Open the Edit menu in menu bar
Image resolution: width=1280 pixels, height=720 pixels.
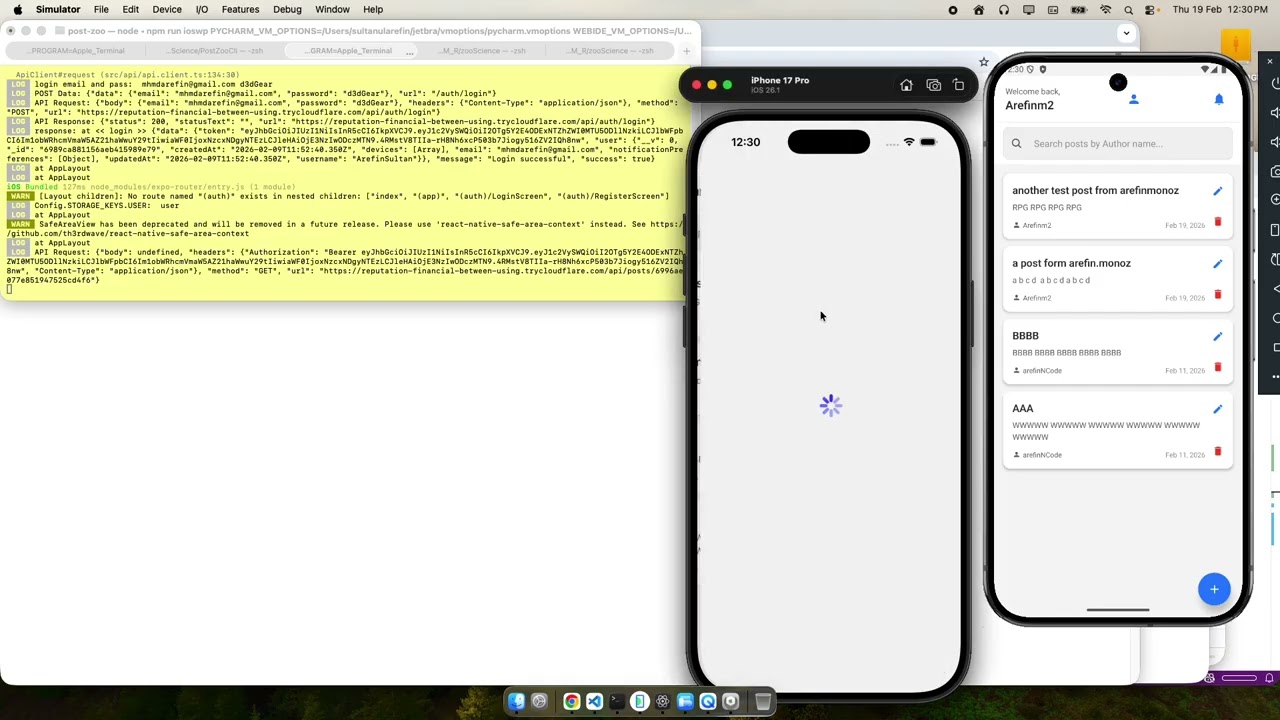coord(131,9)
